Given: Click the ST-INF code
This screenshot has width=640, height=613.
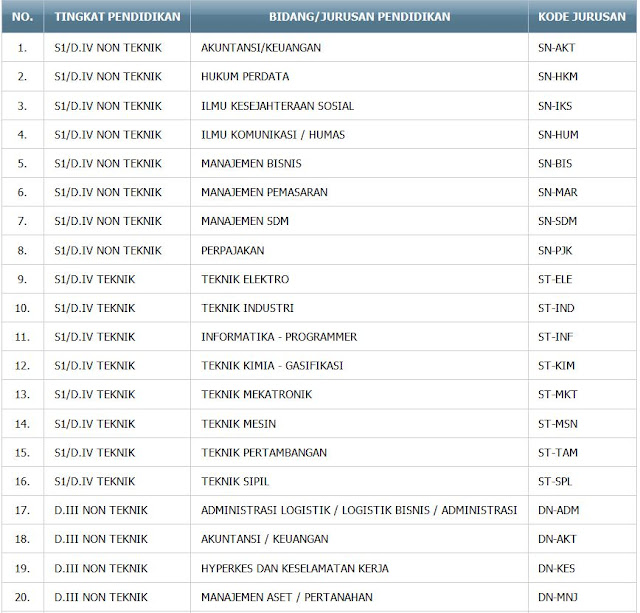Looking at the screenshot, I should tap(555, 337).
